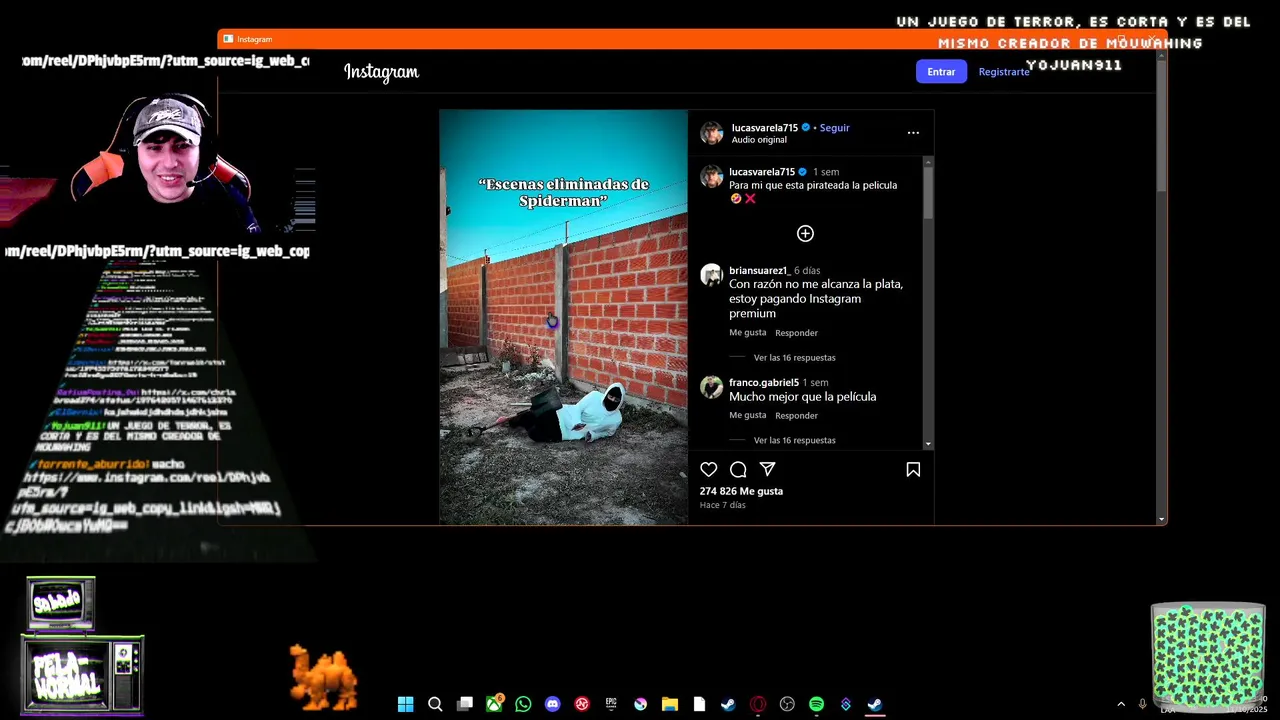Open the white document icon on the taskbar
1280x720 pixels.
[699, 704]
